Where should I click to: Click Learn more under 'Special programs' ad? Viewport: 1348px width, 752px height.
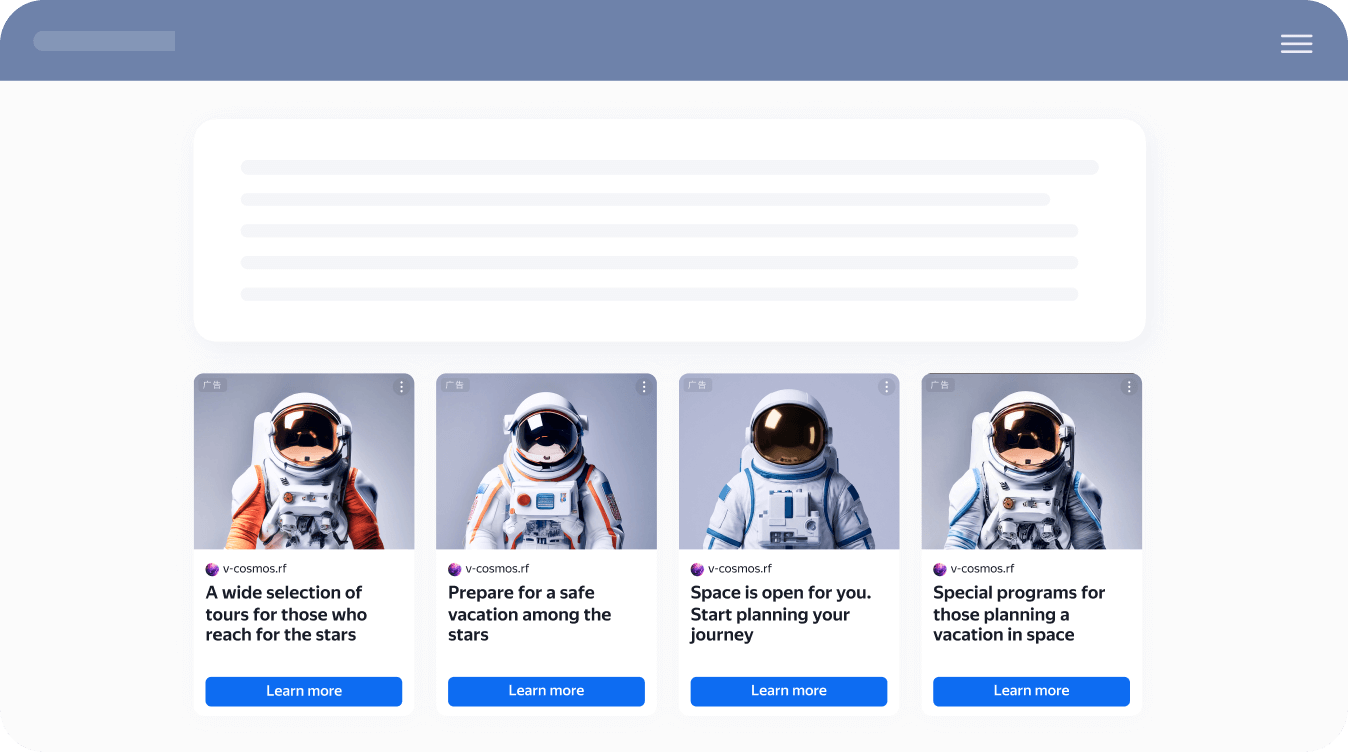pos(1031,691)
